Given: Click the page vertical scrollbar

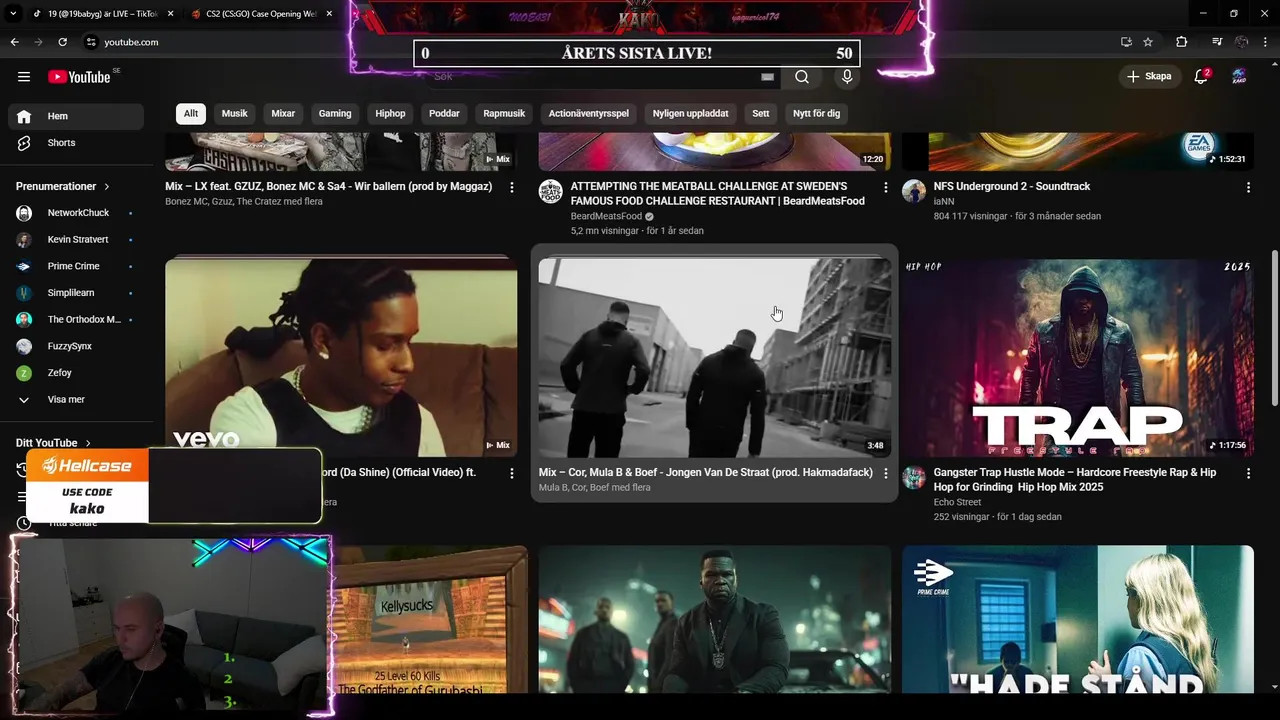Looking at the screenshot, I should (x=1274, y=328).
